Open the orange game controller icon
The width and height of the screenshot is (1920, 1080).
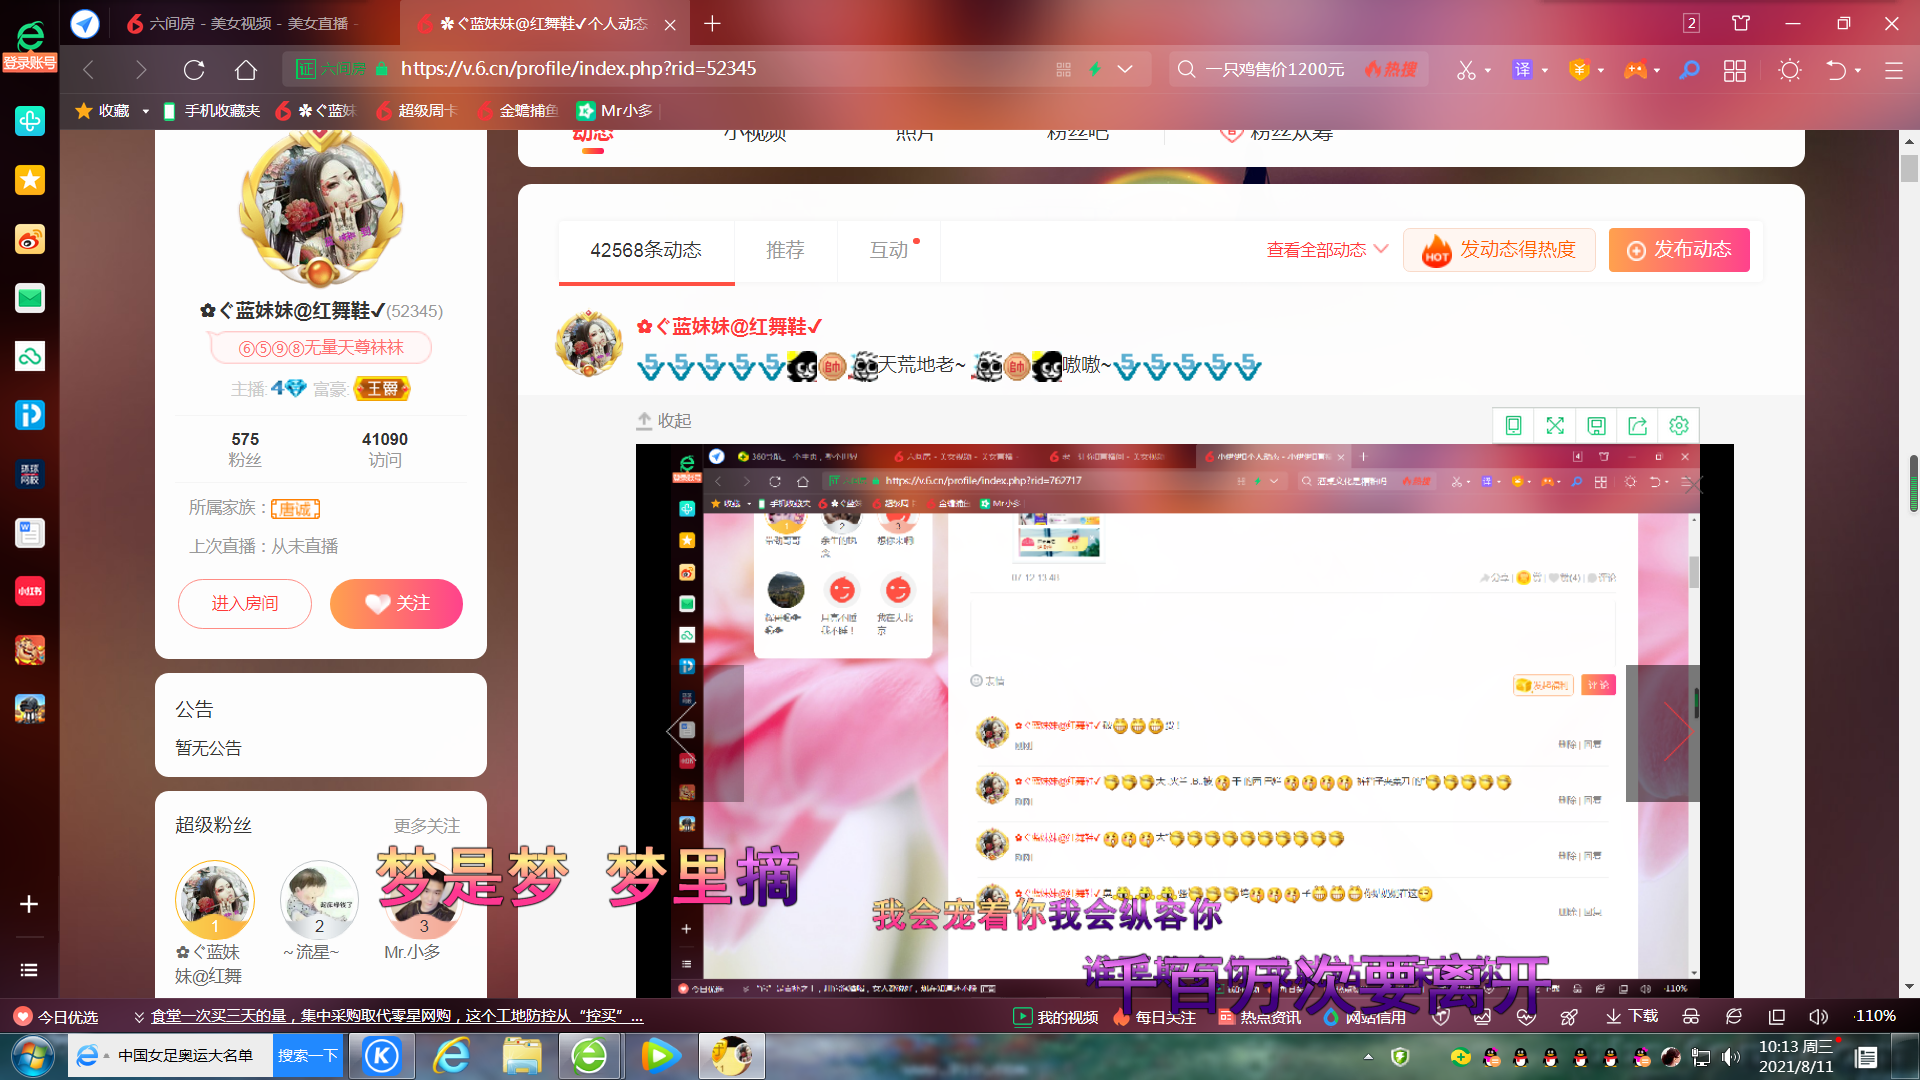tap(1635, 70)
